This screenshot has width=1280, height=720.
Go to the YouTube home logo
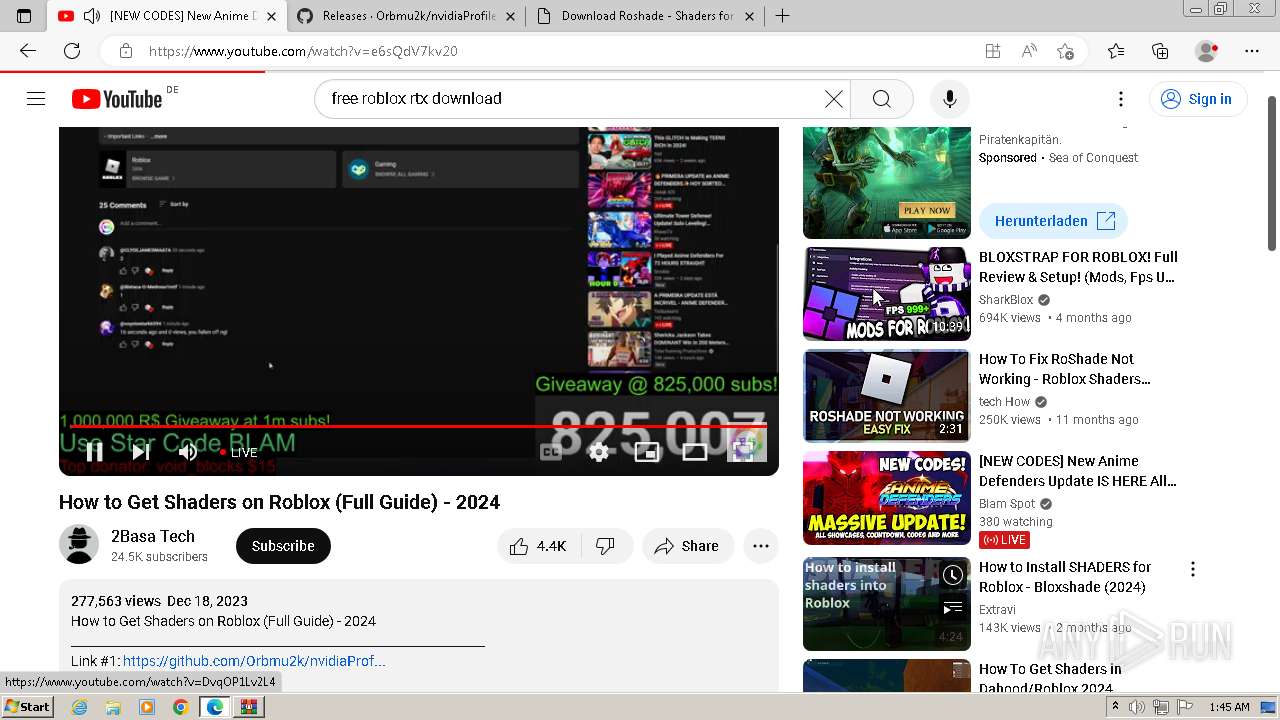[x=117, y=99]
